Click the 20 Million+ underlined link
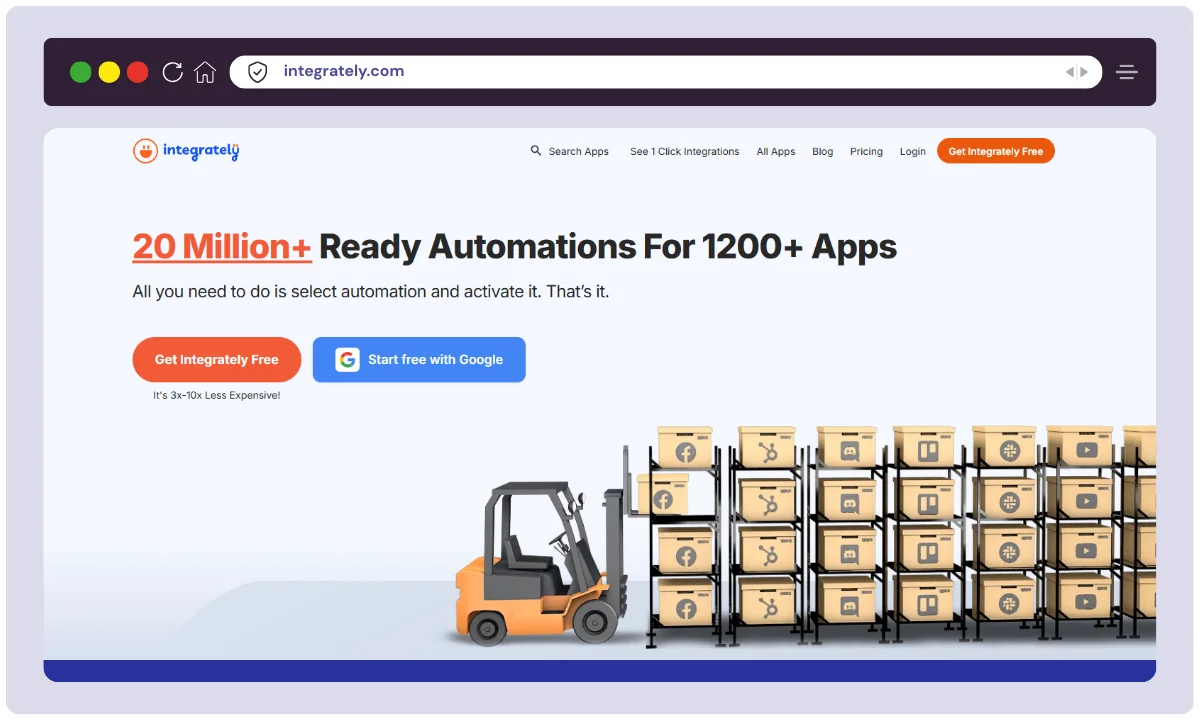The height and width of the screenshot is (720, 1200). 222,247
